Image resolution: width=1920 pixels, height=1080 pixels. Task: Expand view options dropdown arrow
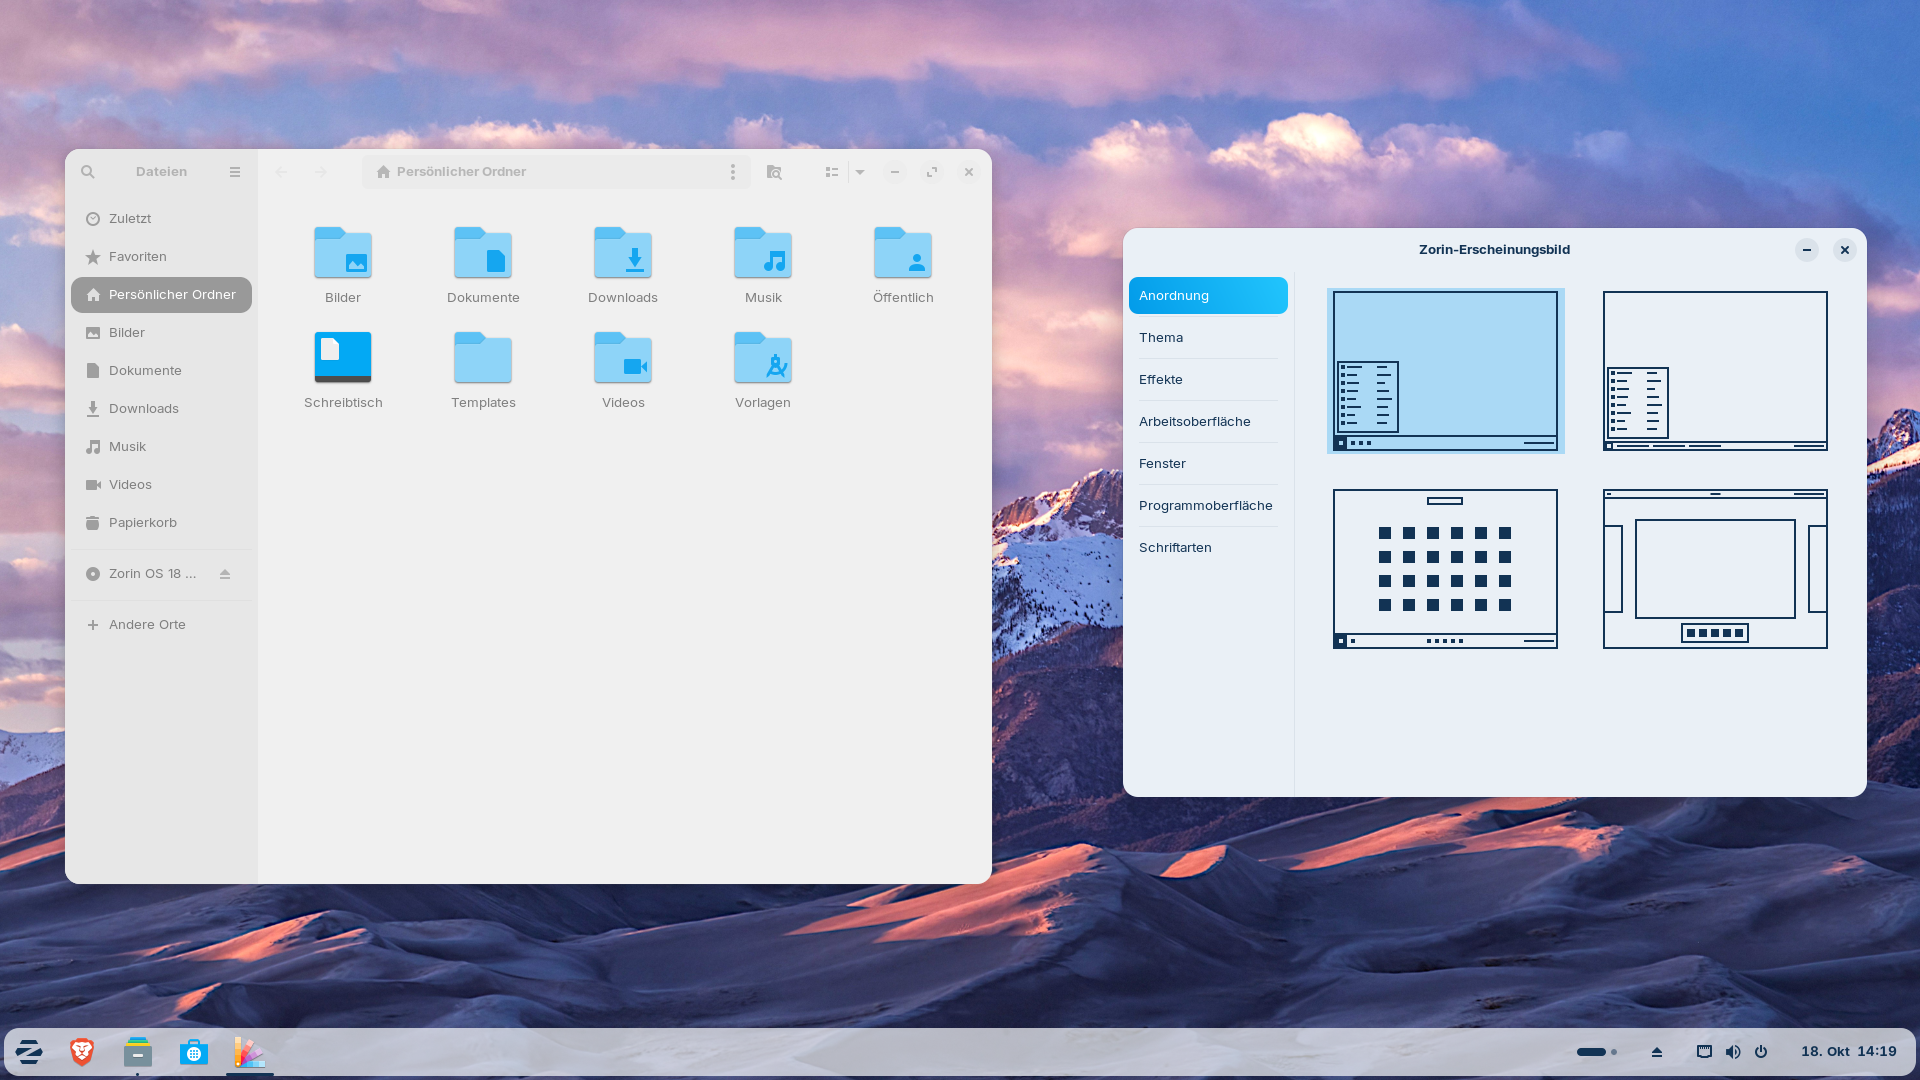pyautogui.click(x=860, y=172)
